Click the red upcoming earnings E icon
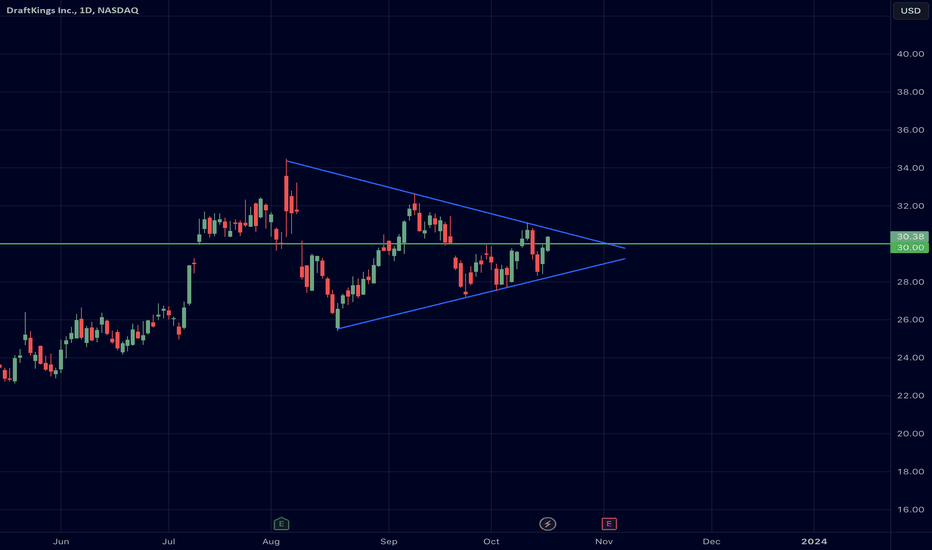Viewport: 932px width, 550px height. (609, 524)
